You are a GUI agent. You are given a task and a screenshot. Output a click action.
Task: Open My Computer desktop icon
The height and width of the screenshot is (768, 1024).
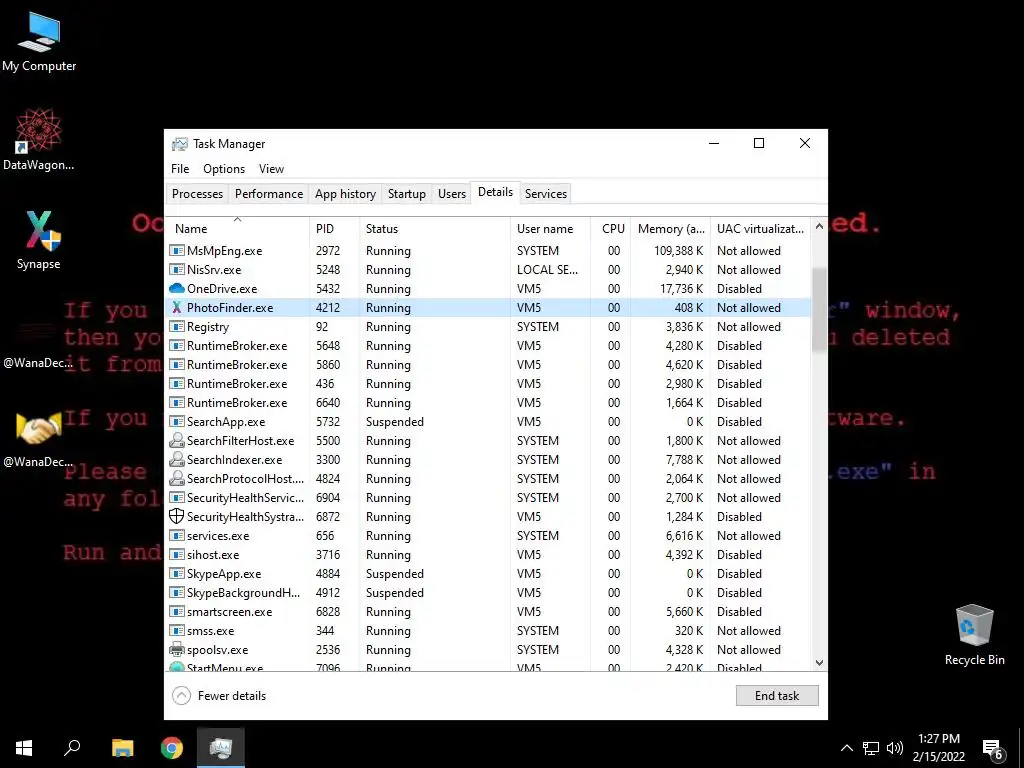(x=39, y=42)
